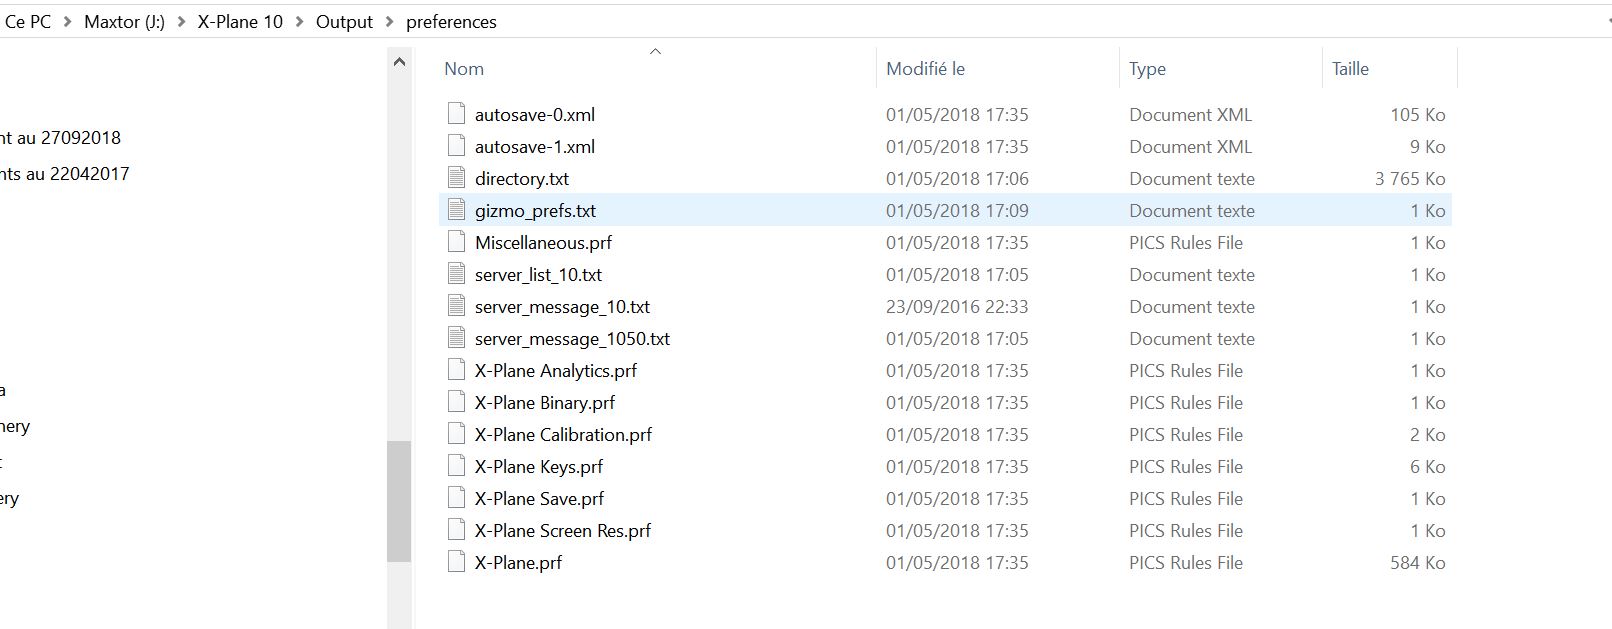Select the file named X-Plane.prf
This screenshot has height=629, width=1612.
coord(518,563)
